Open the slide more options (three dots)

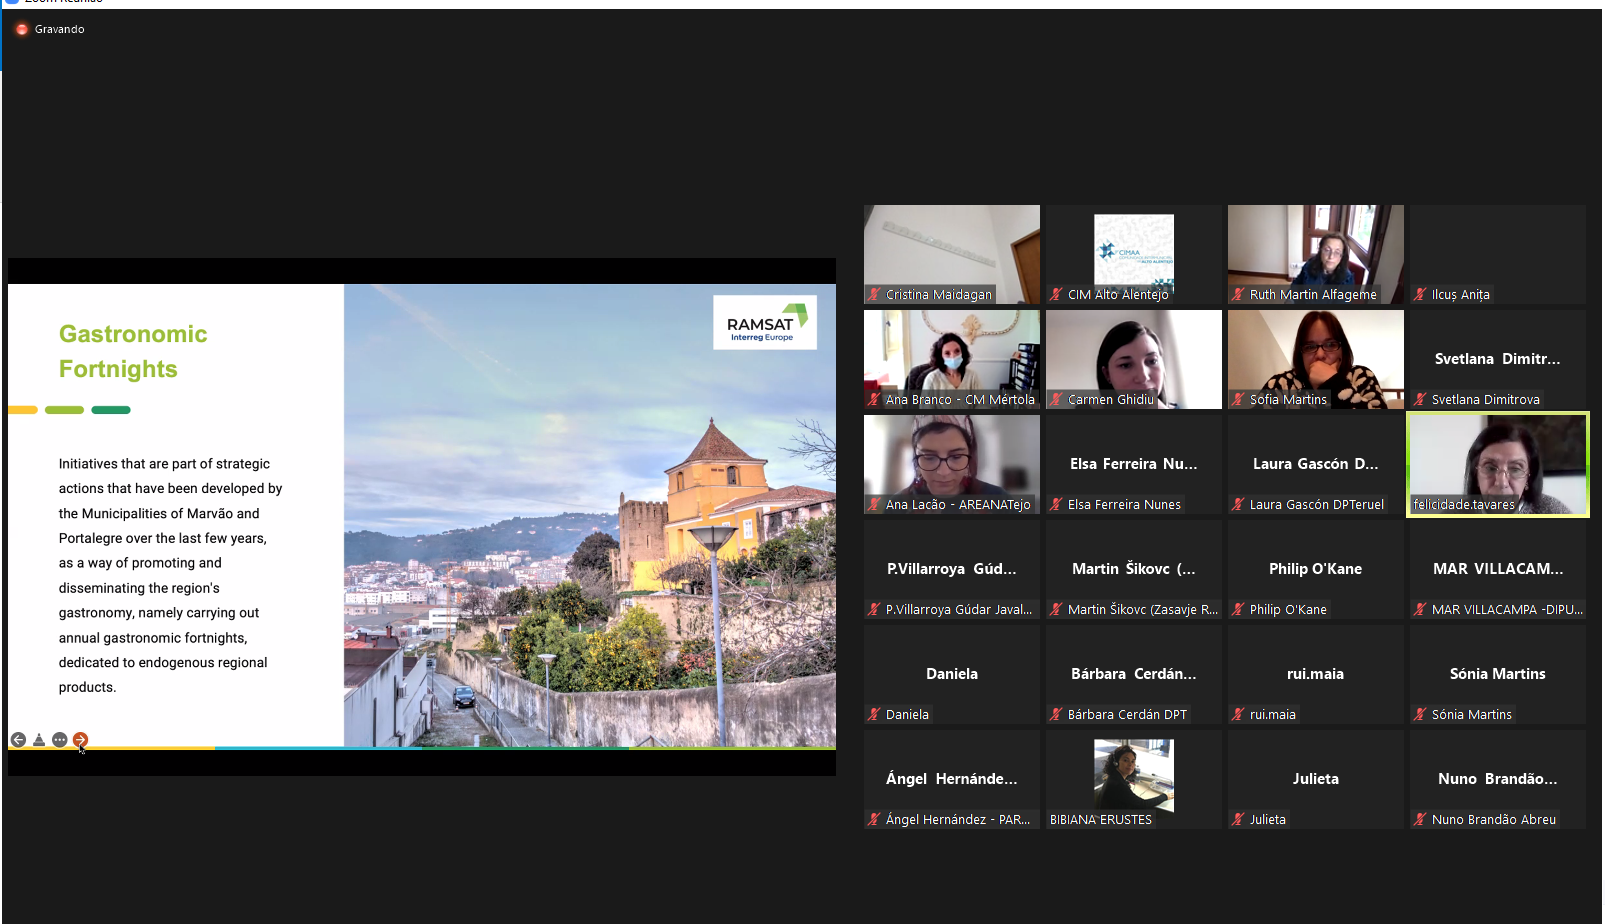60,740
